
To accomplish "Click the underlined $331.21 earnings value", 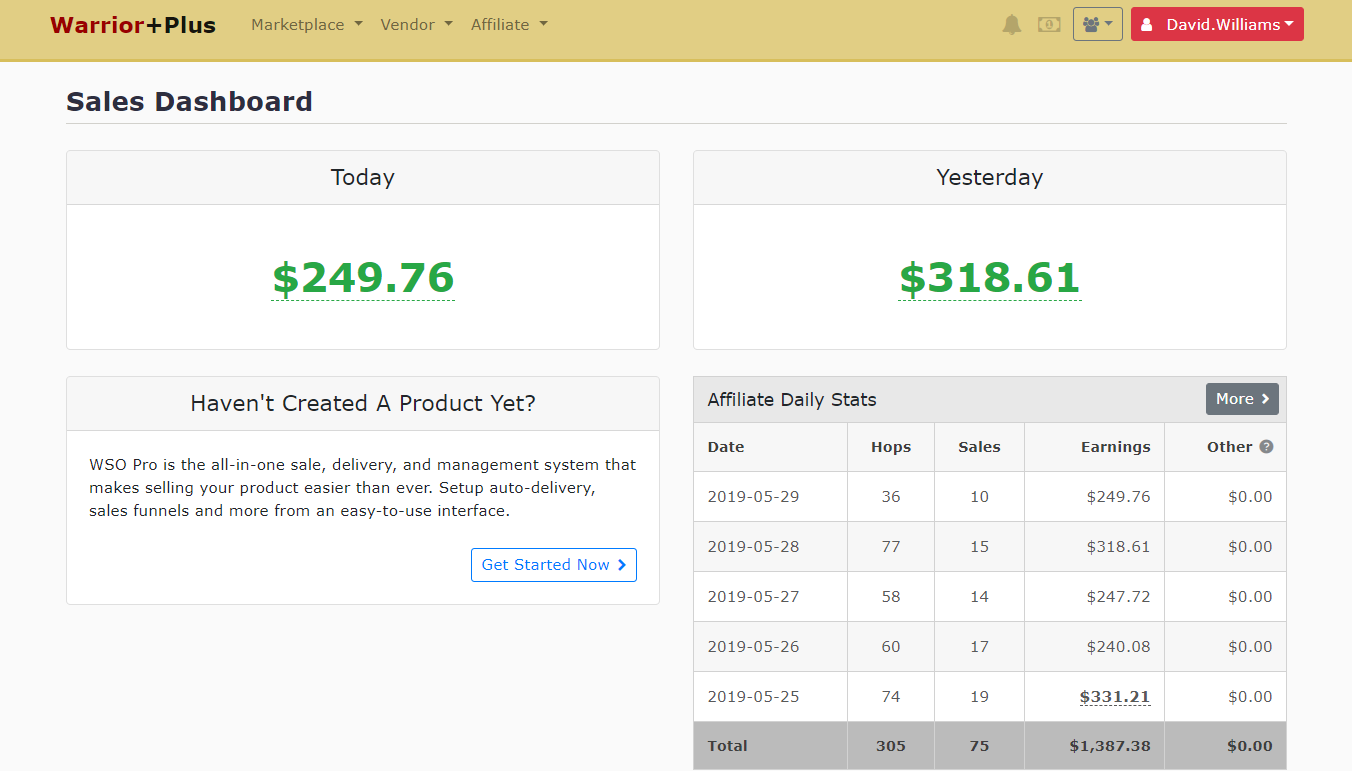I will pyautogui.click(x=1114, y=697).
